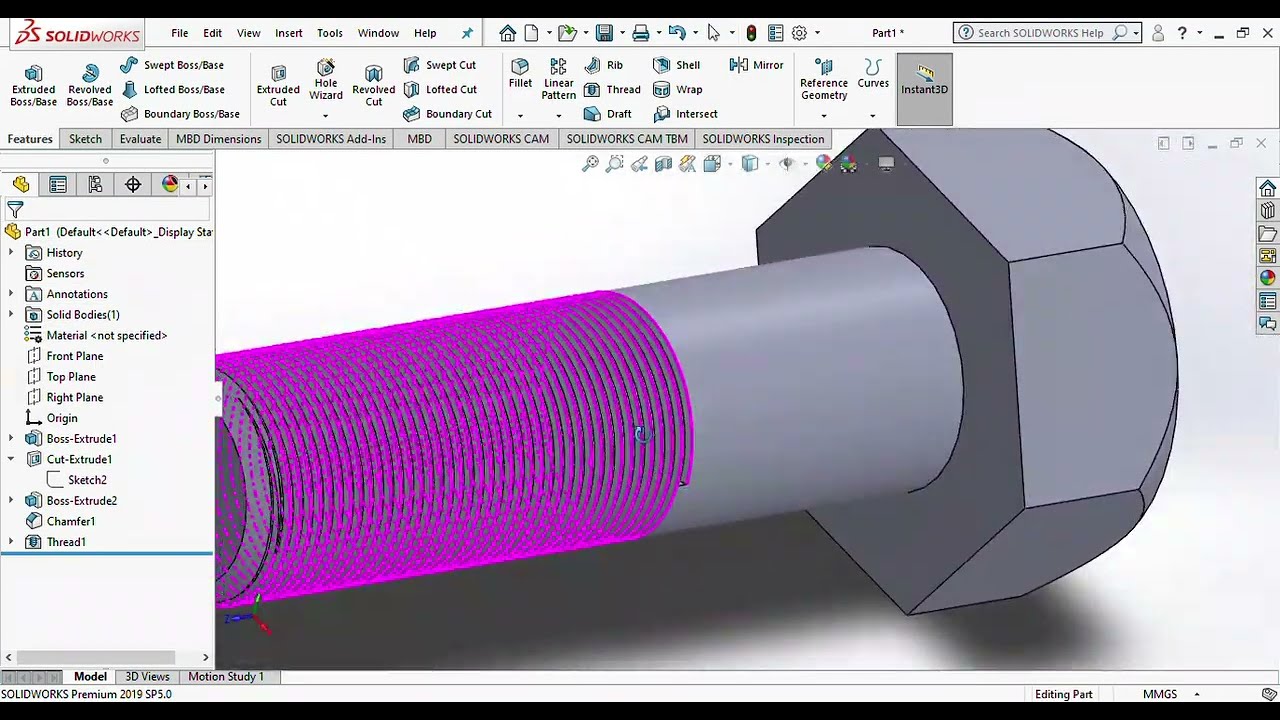Image resolution: width=1280 pixels, height=720 pixels.
Task: Open the Reference Geometry dropdown arrow
Action: (x=824, y=116)
